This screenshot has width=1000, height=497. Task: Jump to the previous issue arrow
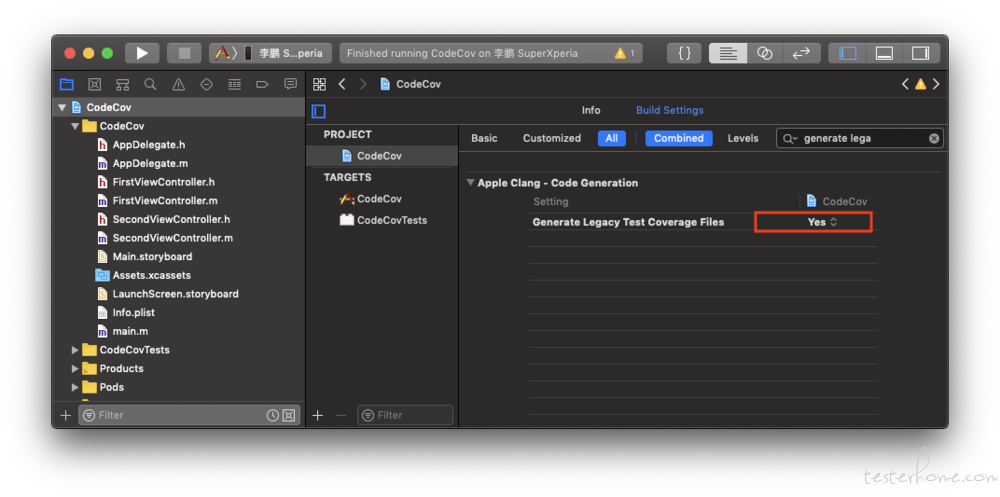coord(905,84)
